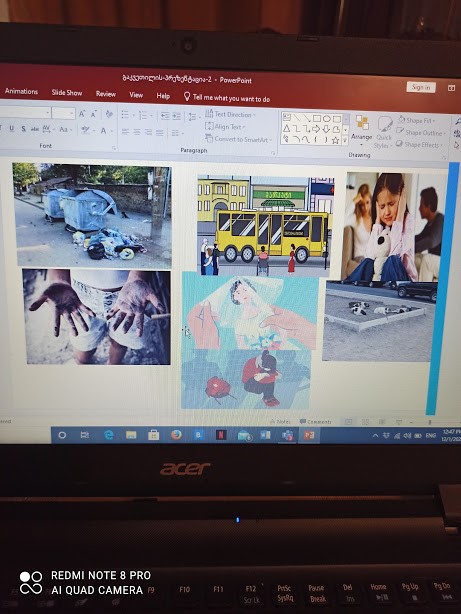
Task: Click the Tell me what you want to do box
Action: (227, 98)
